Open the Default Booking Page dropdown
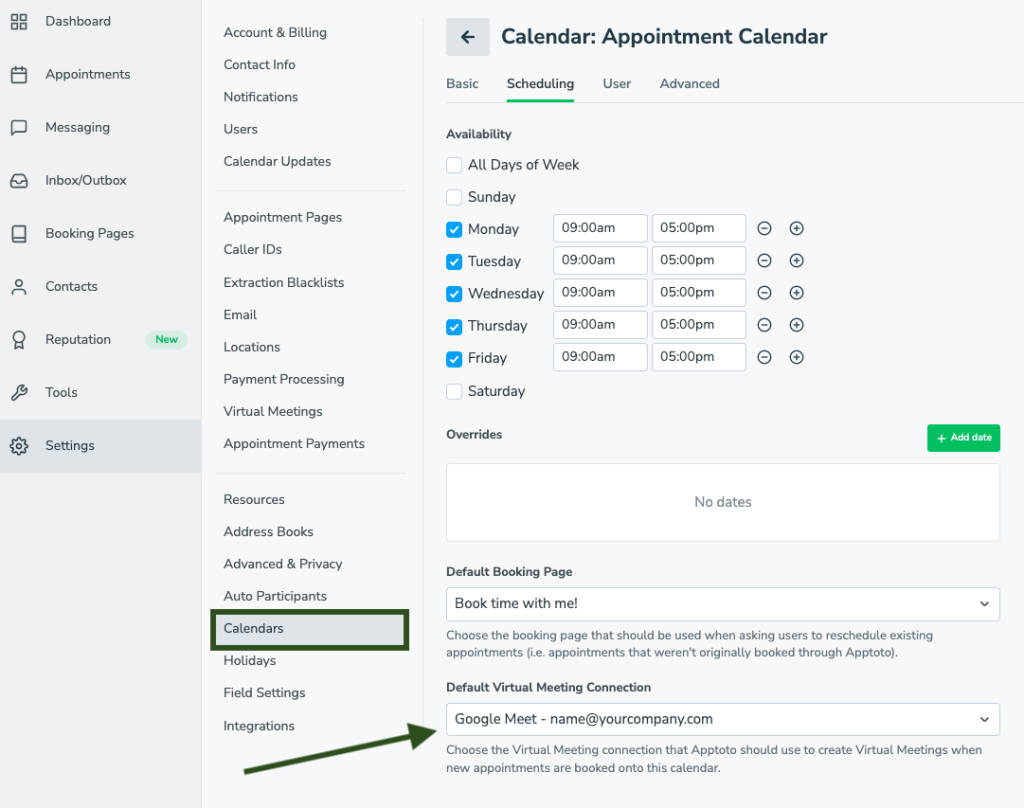Viewport: 1024px width, 808px height. [722, 604]
